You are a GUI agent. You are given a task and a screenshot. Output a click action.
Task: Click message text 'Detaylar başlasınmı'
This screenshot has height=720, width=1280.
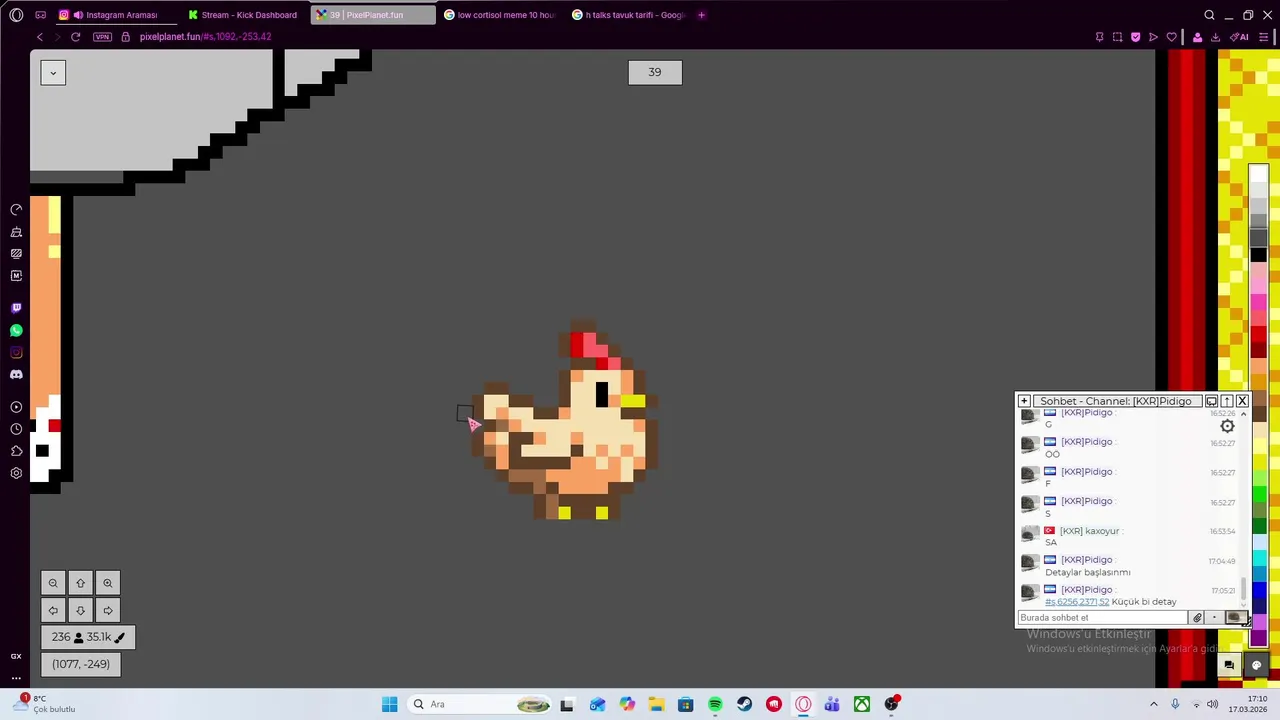(1088, 572)
